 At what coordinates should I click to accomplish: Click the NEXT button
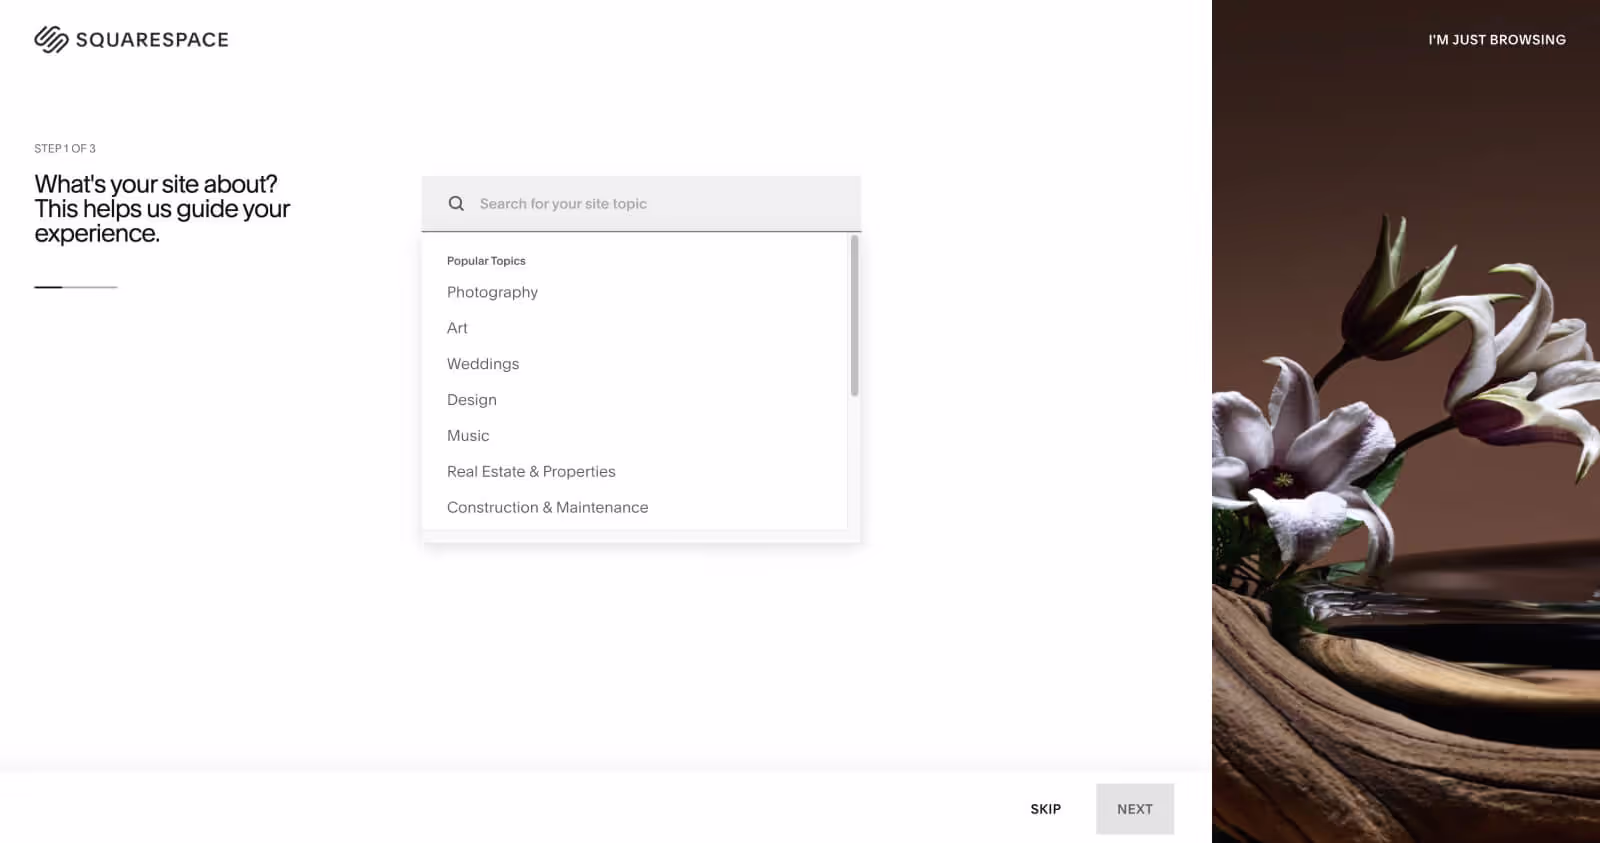tap(1135, 809)
